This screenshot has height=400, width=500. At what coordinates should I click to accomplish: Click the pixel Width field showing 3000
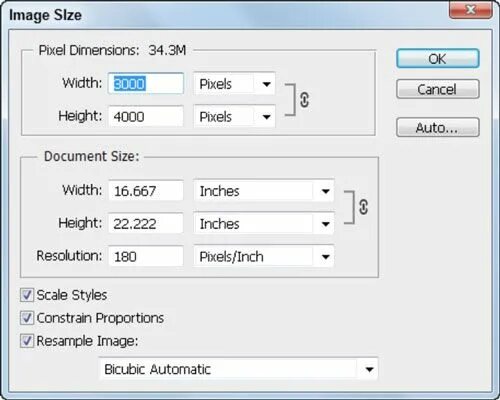click(146, 83)
